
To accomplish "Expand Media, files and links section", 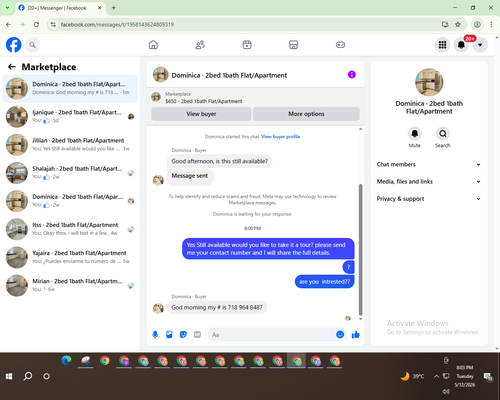I will pos(429,182).
